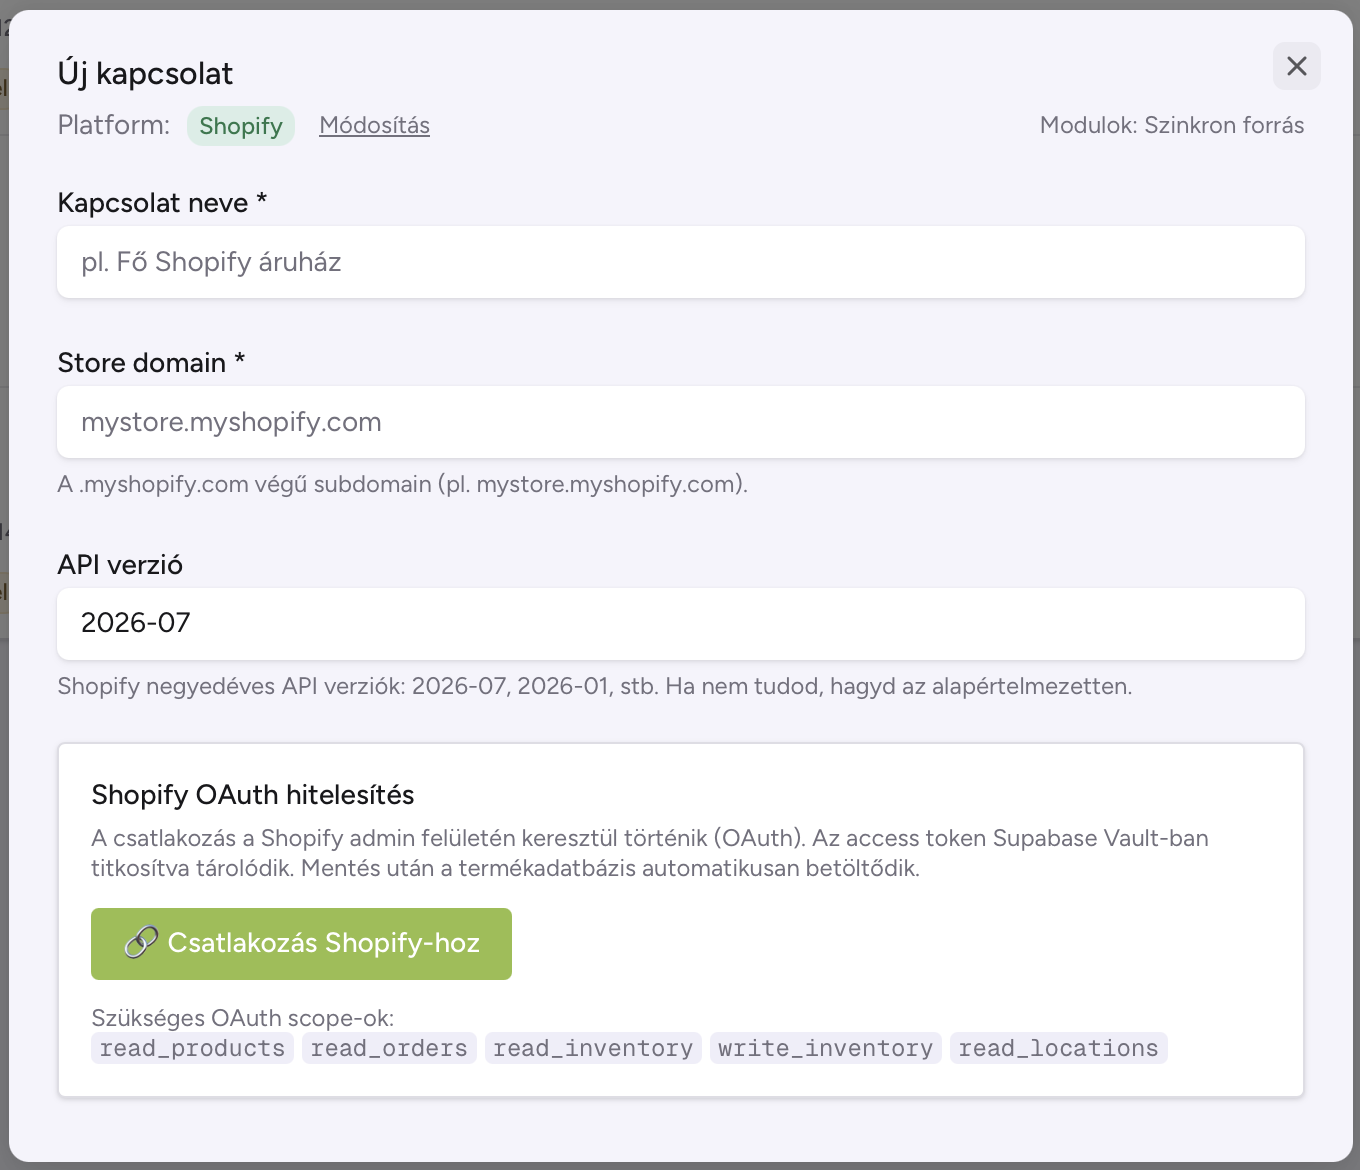Image resolution: width=1360 pixels, height=1170 pixels.
Task: Focus the Kapcsolat neve input field
Action: [x=681, y=262]
